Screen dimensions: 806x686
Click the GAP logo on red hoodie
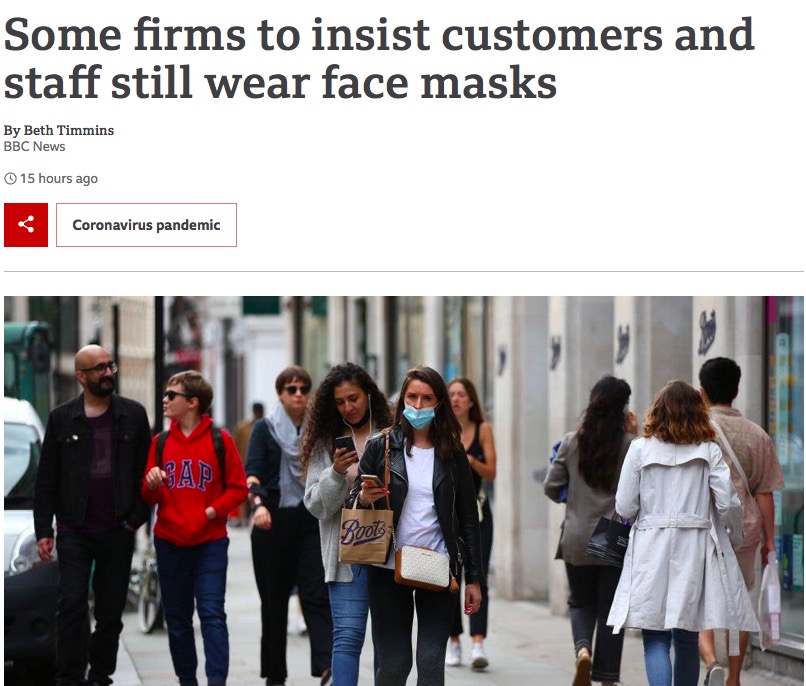pyautogui.click(x=188, y=475)
